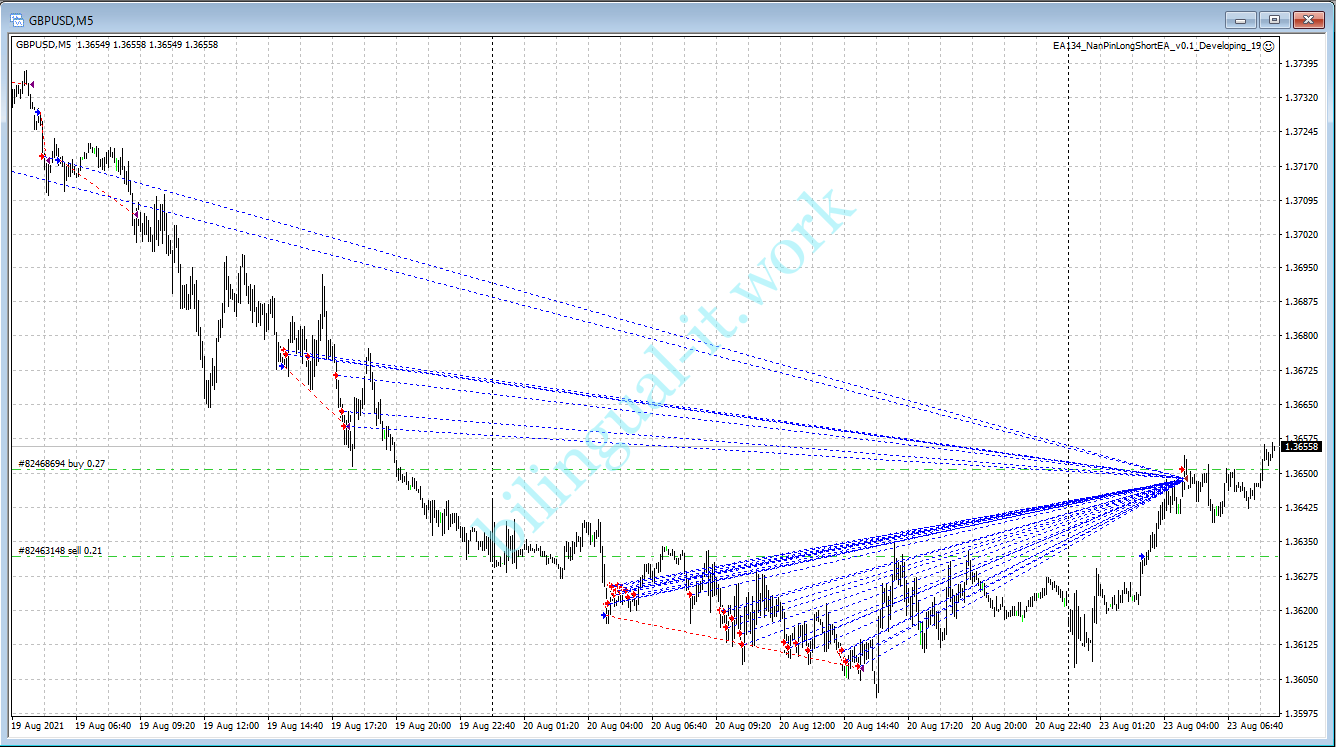Click the purple arrow marker at top-left candles

(32, 83)
